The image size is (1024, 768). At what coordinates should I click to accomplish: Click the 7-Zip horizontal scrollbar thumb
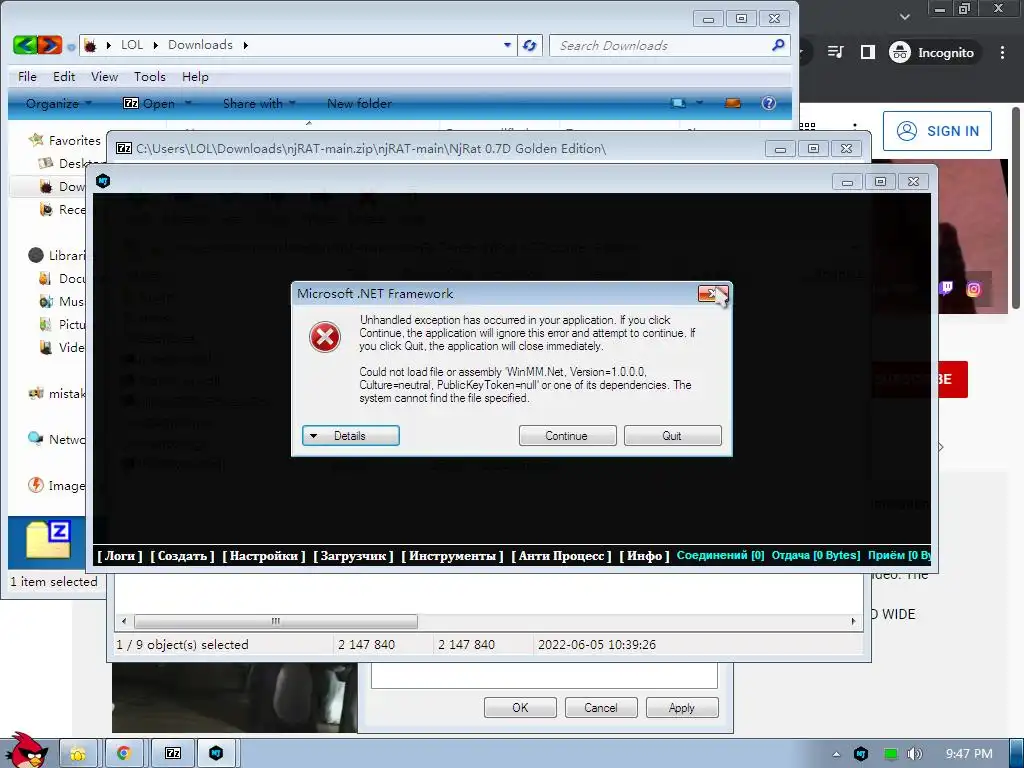(276, 621)
